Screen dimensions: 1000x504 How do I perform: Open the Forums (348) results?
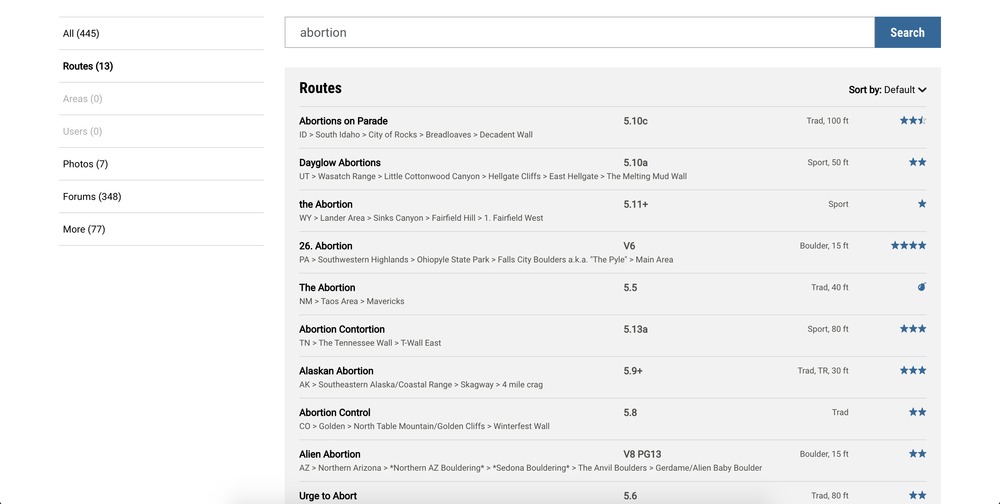point(161,196)
